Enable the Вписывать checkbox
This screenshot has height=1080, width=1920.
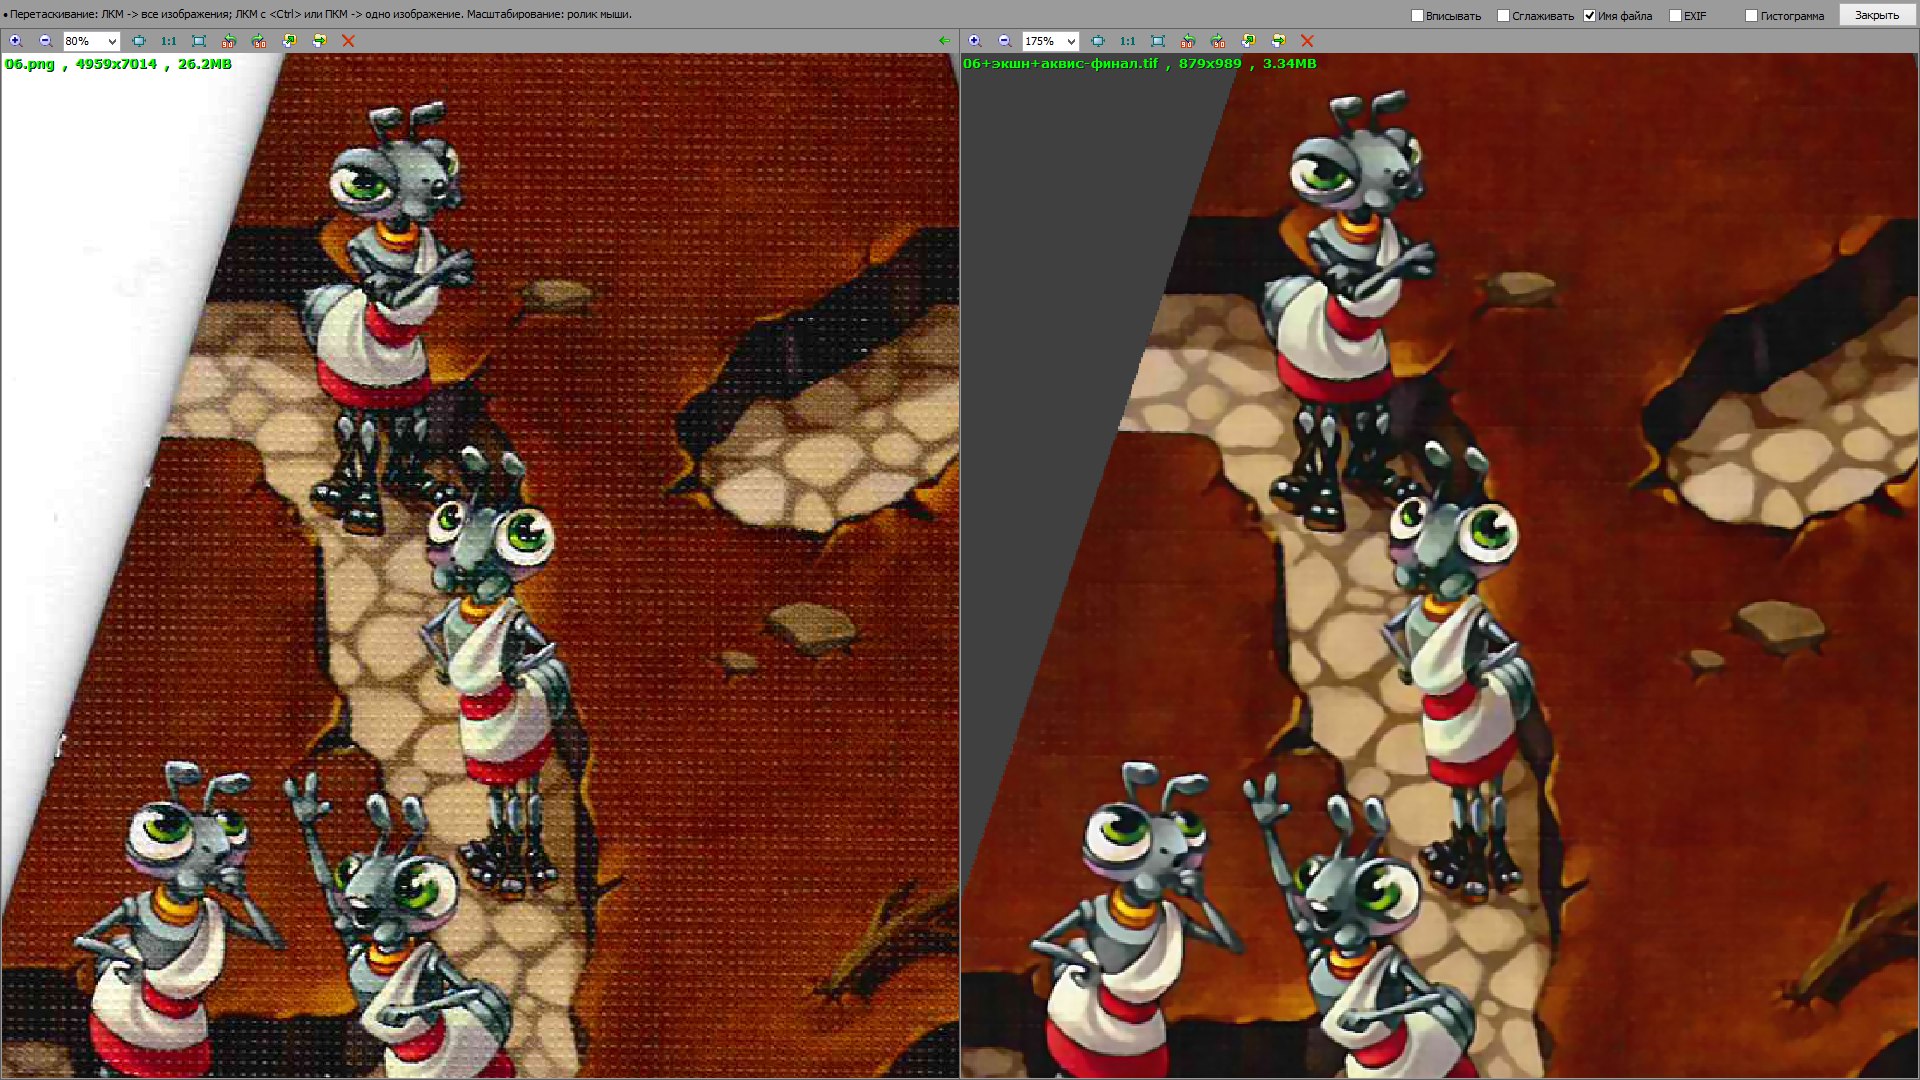coord(1417,15)
